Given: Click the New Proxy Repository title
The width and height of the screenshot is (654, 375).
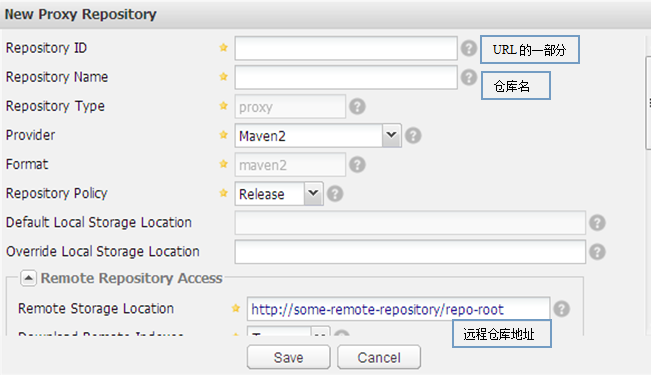Looking at the screenshot, I should (x=80, y=14).
